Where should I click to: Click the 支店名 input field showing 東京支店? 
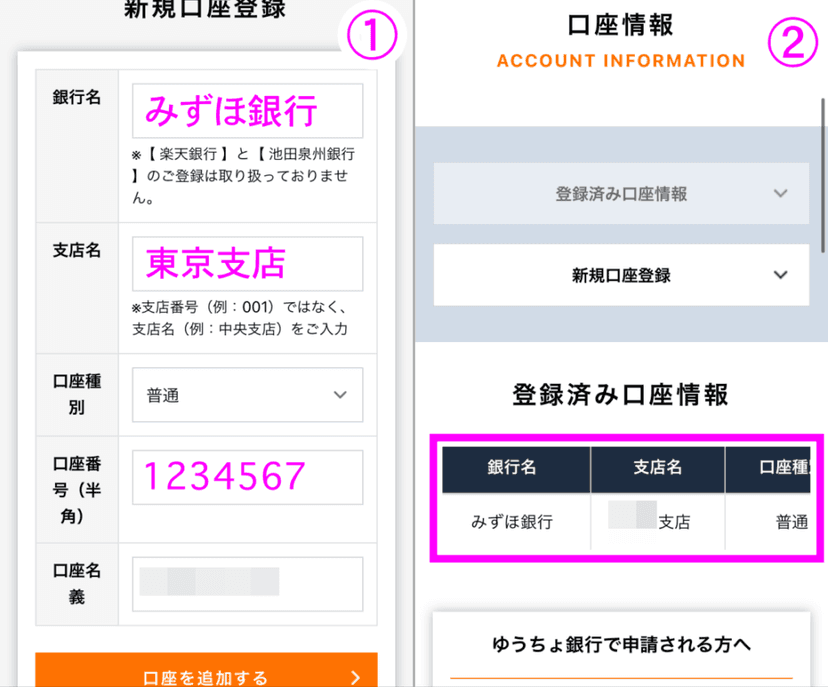click(247, 263)
